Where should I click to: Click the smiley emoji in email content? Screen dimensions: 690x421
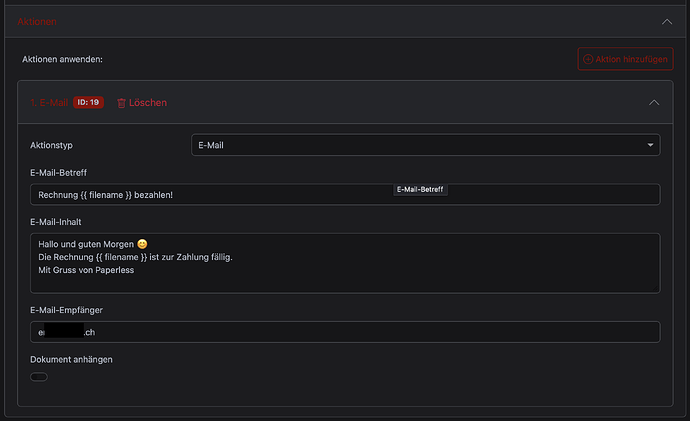pos(143,244)
